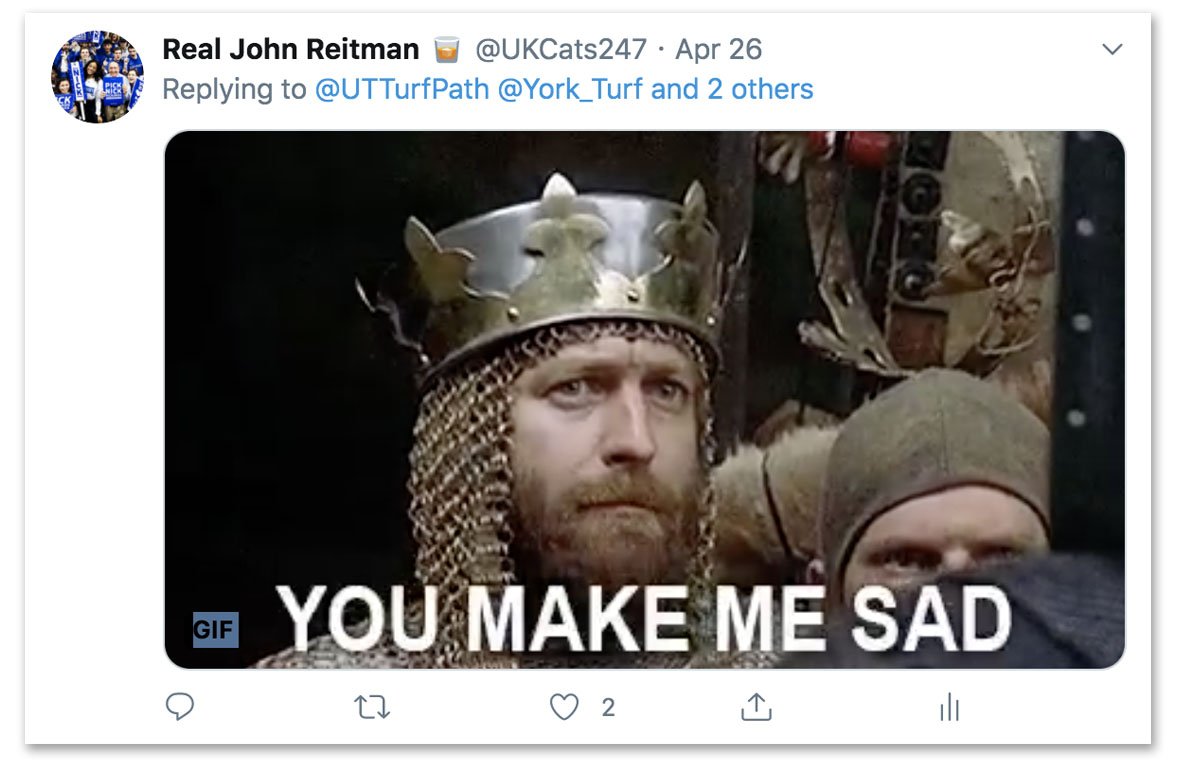
Task: Share the tweet using the upload arrow icon
Action: click(756, 708)
